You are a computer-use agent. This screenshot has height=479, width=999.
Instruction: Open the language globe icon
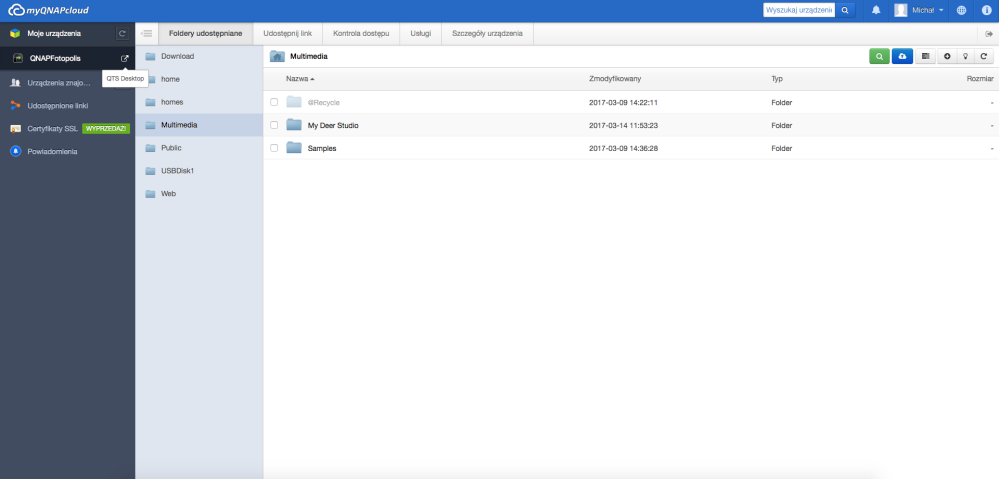tap(961, 10)
